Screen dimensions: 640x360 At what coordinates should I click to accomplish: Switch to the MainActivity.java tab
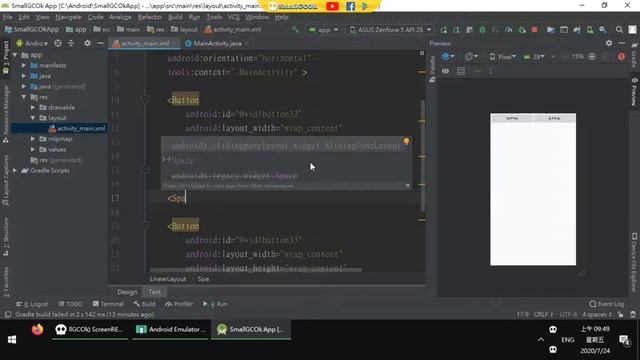point(217,43)
